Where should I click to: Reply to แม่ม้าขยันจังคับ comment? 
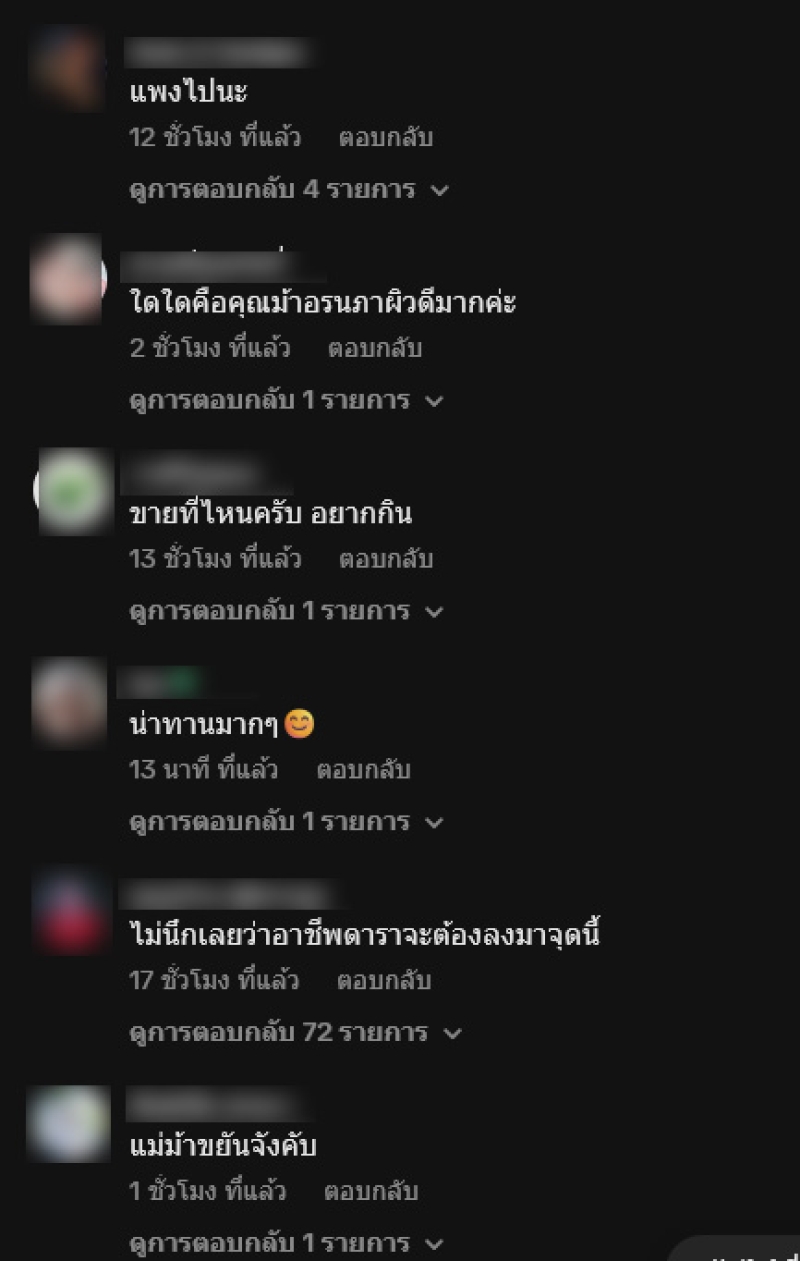tap(371, 1192)
